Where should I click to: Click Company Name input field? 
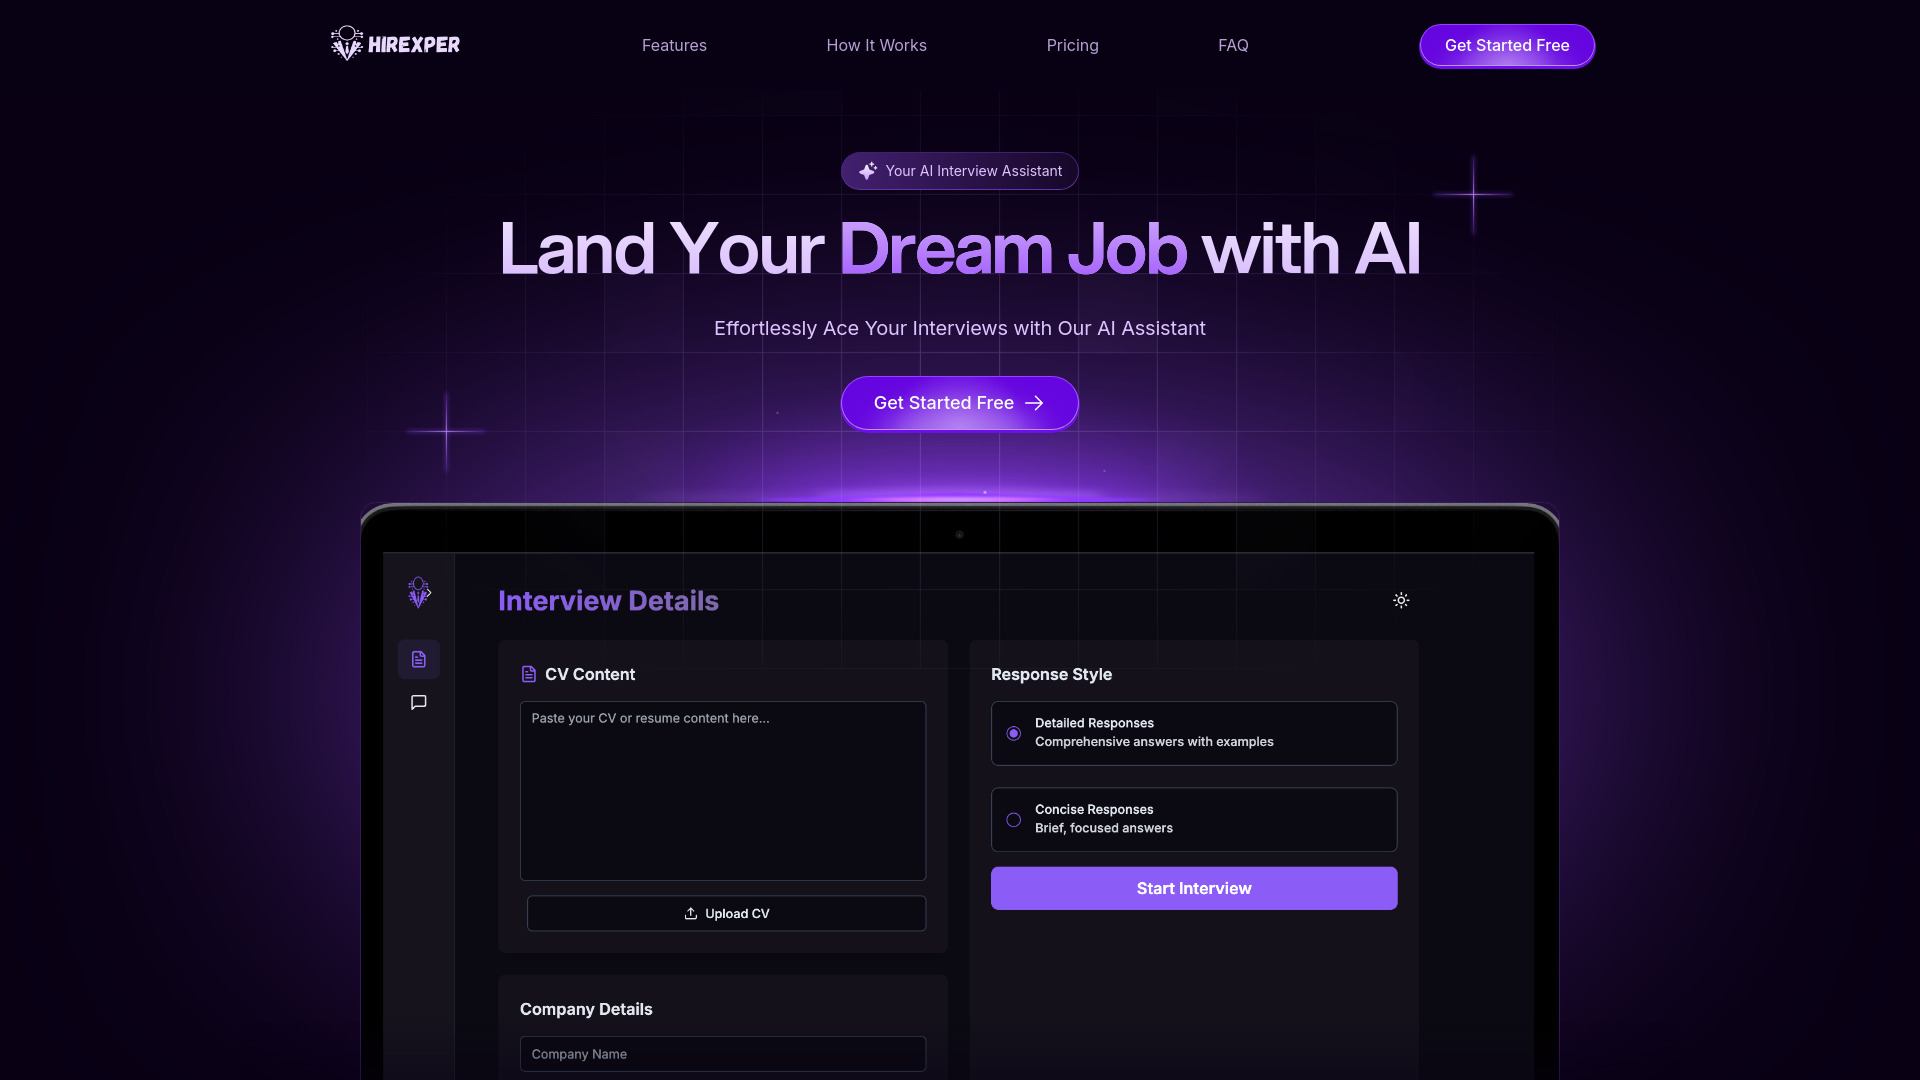tap(723, 1054)
